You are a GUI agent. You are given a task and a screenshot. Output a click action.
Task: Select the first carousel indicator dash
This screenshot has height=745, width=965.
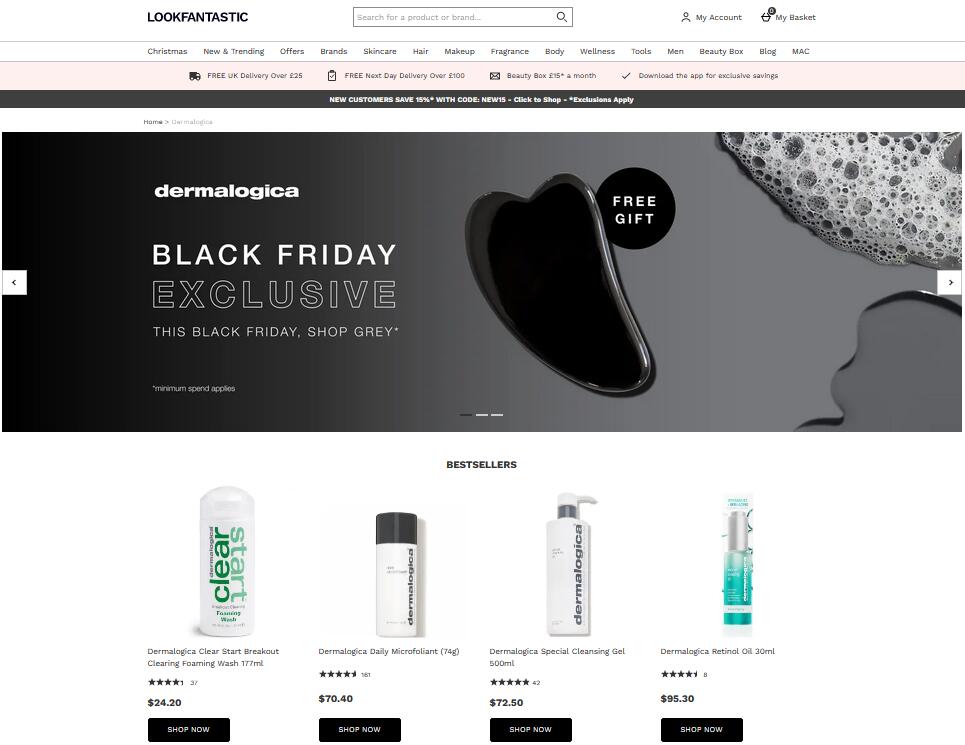click(x=466, y=415)
